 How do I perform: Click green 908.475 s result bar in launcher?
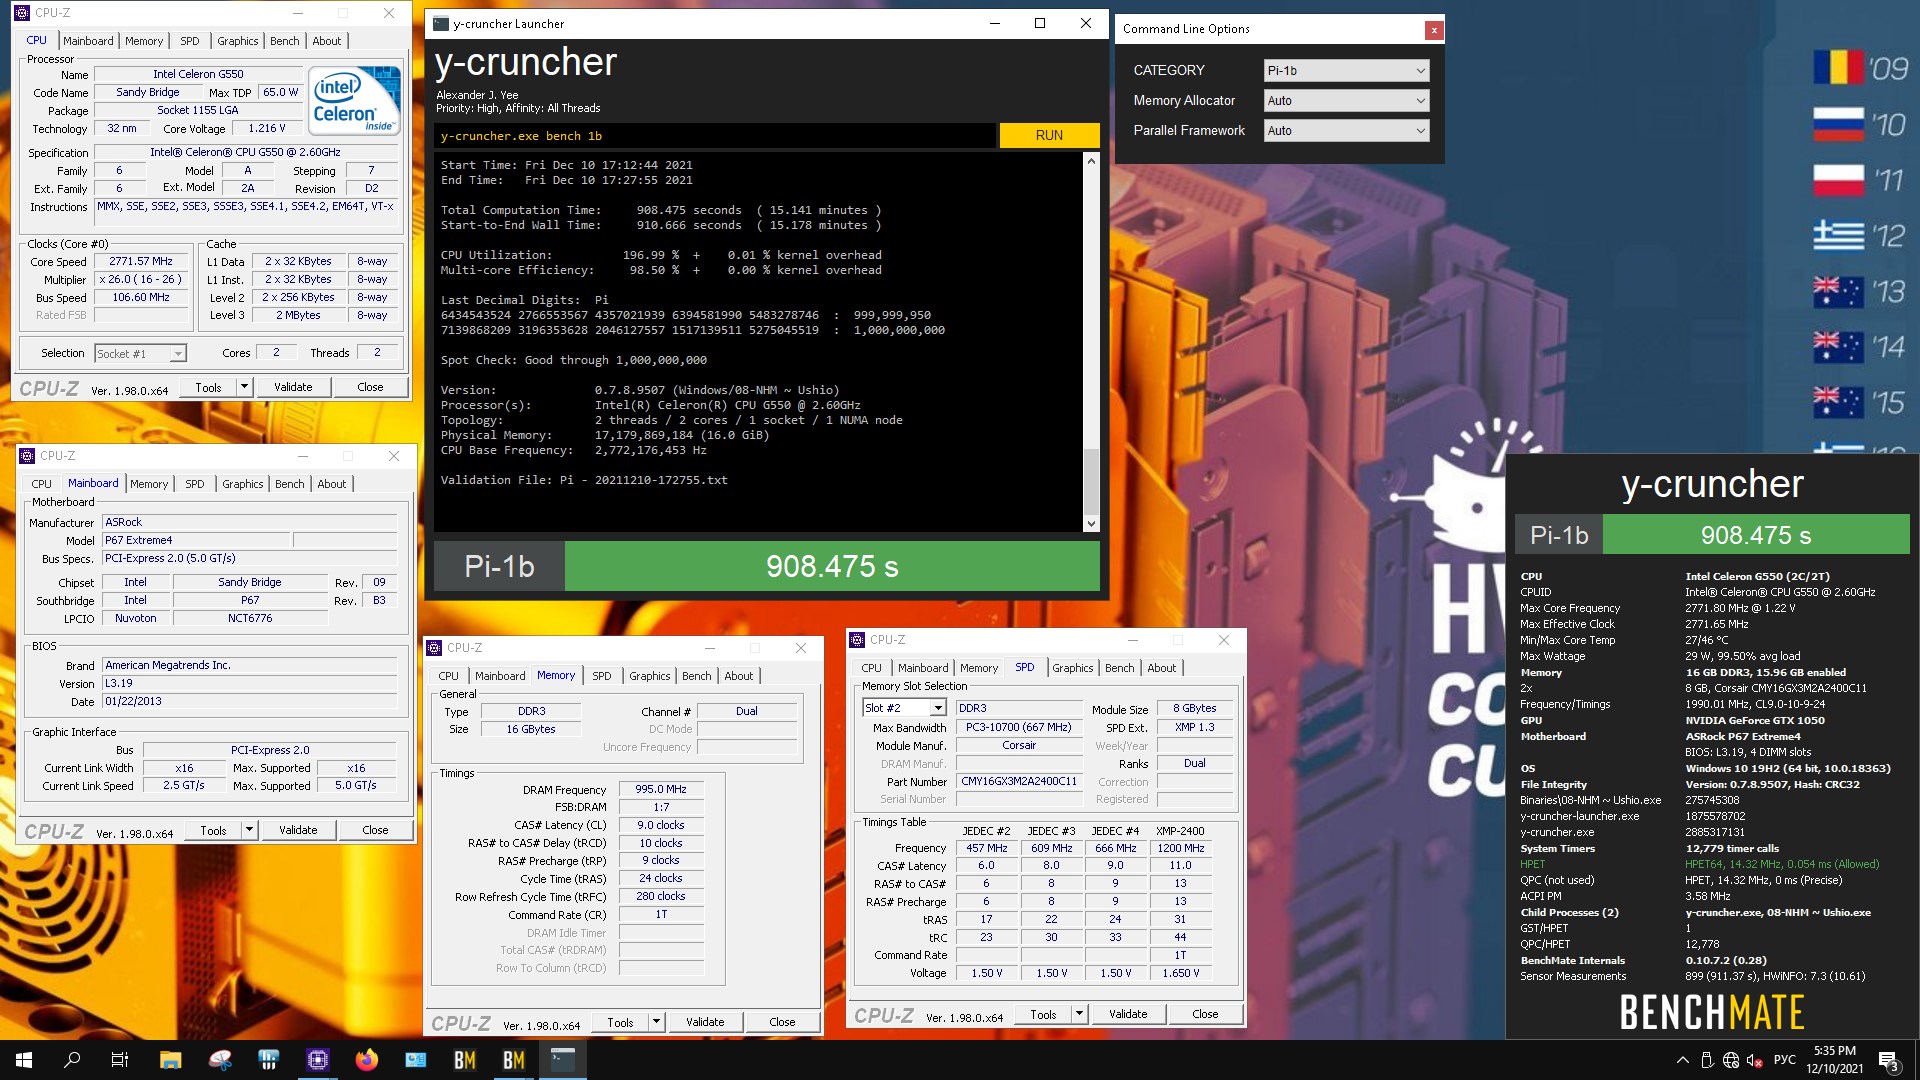click(832, 566)
